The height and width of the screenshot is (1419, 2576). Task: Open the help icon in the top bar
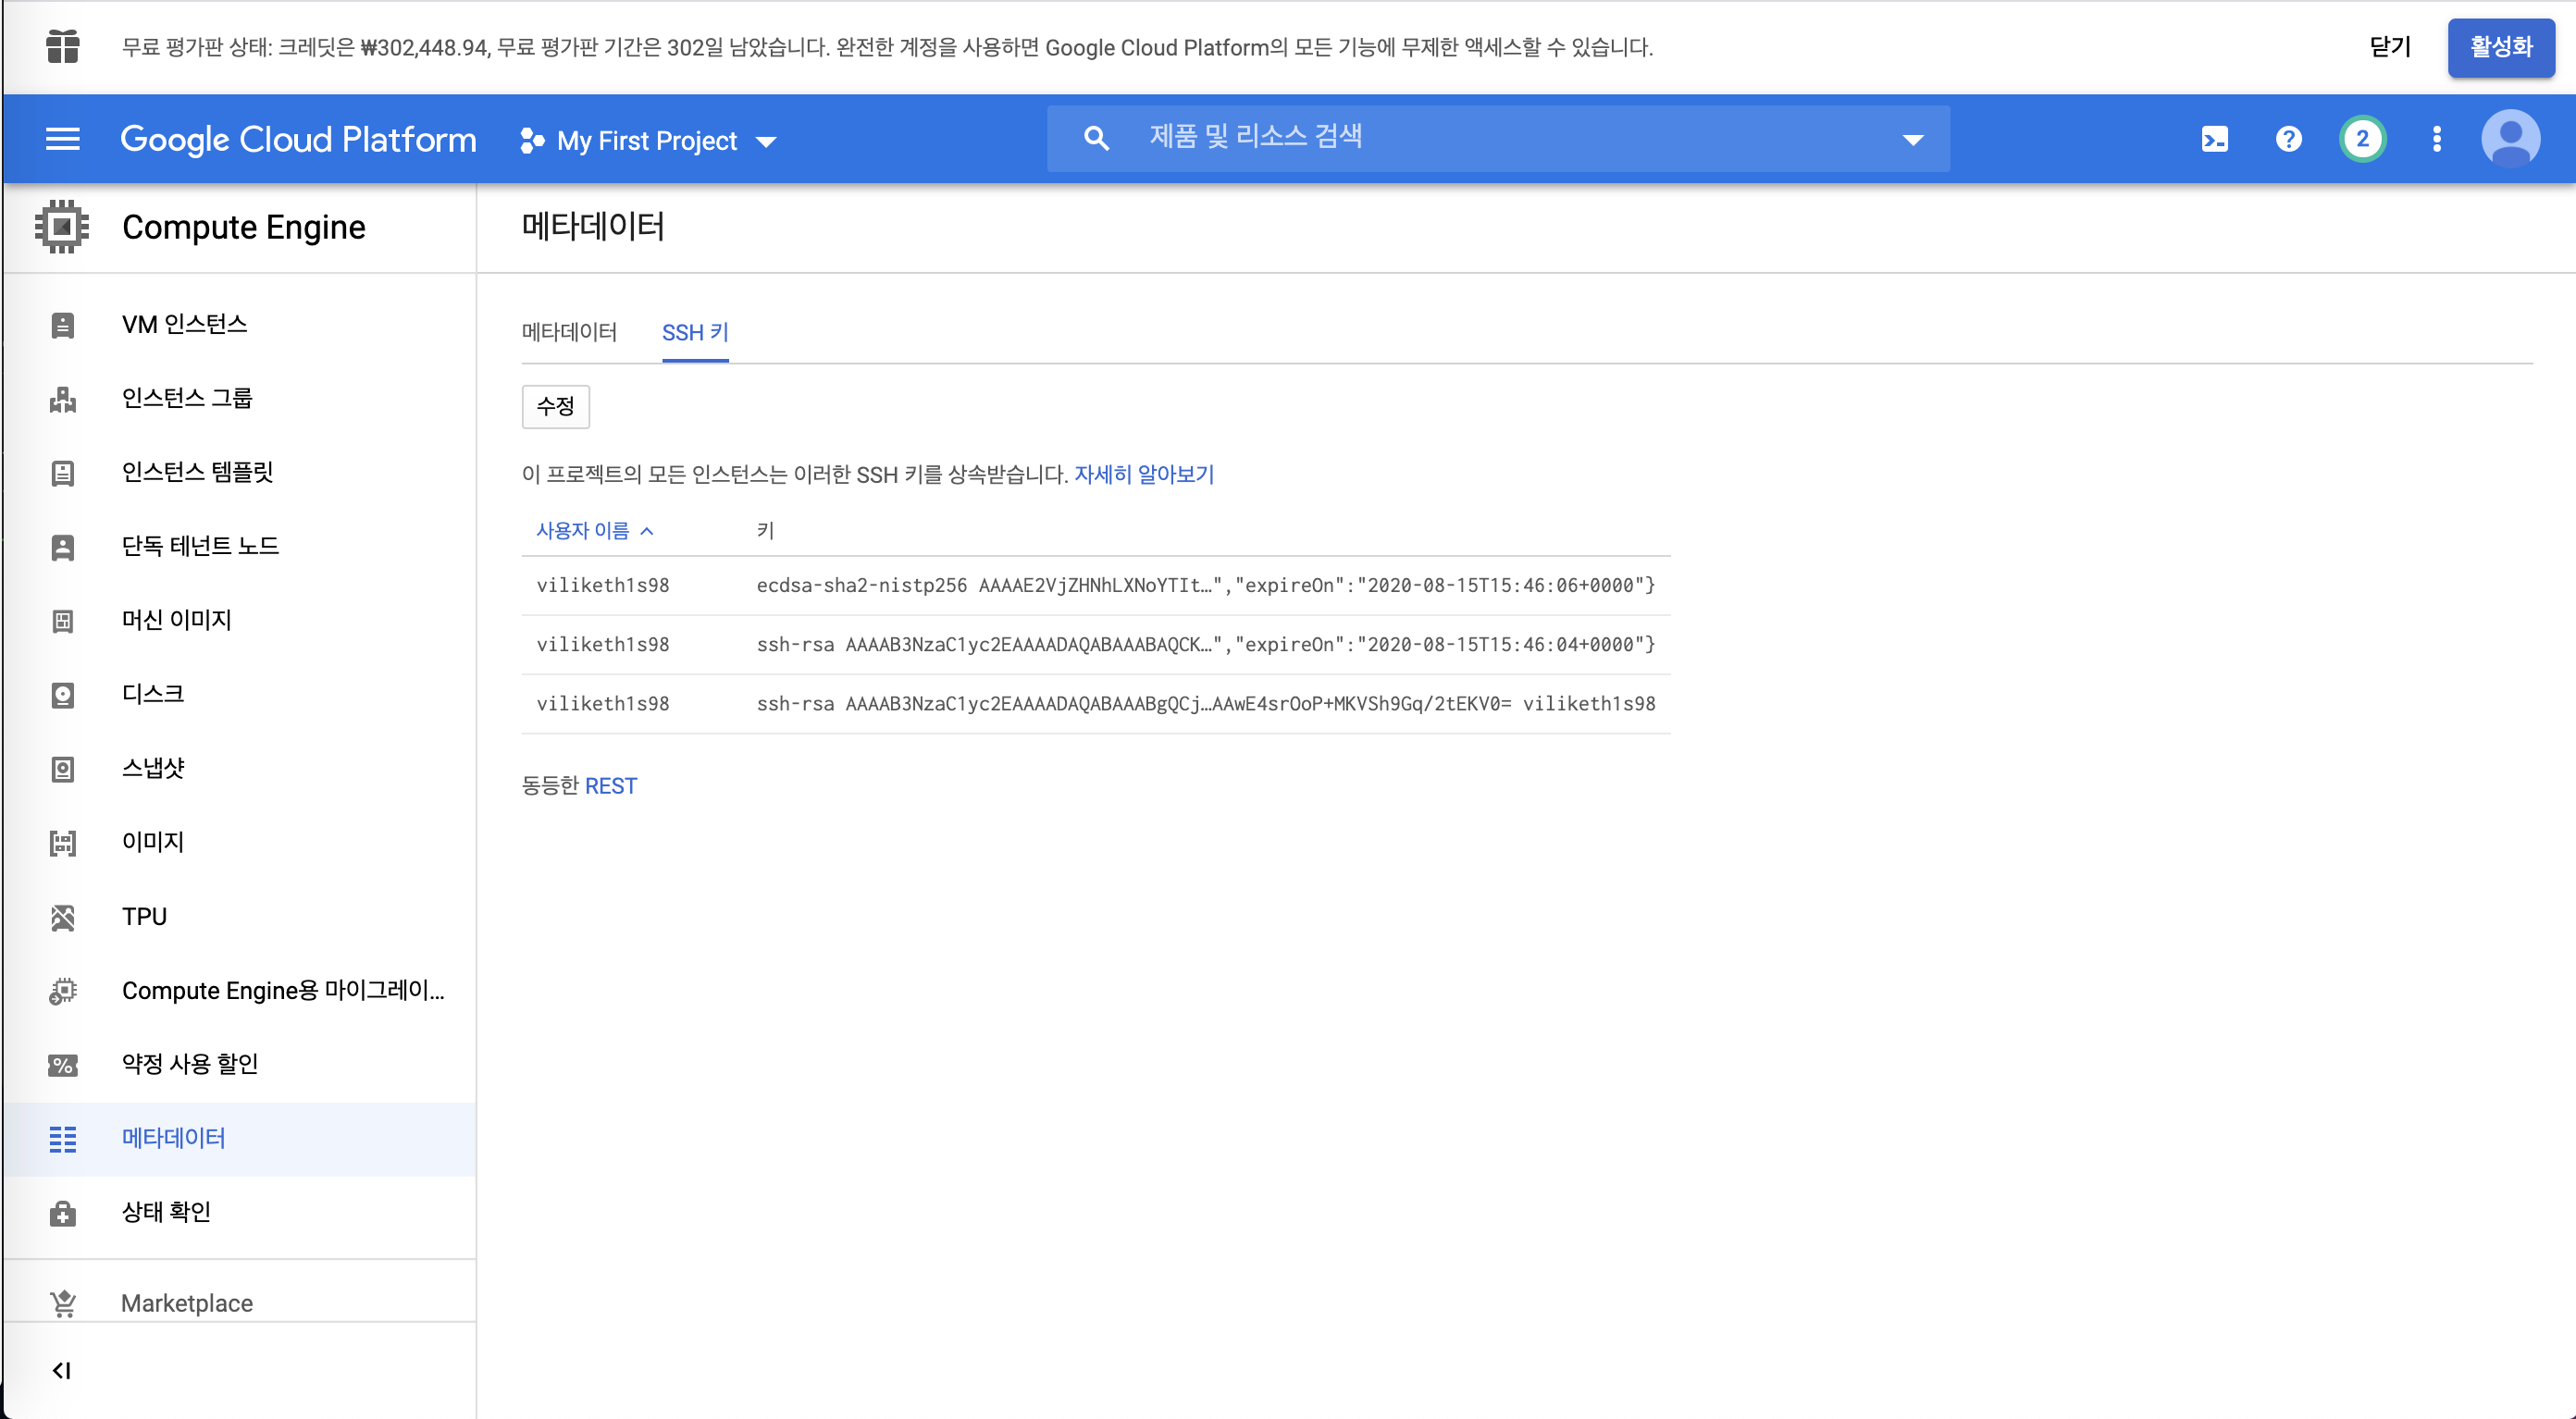pos(2287,139)
